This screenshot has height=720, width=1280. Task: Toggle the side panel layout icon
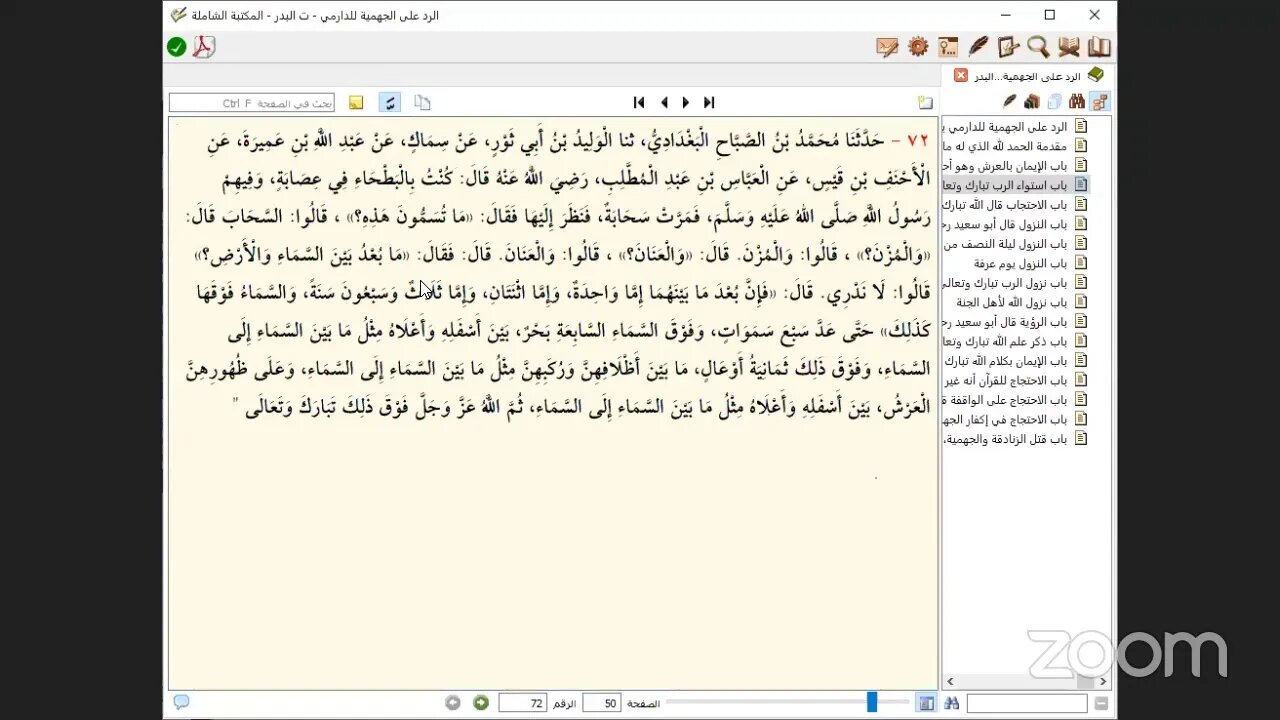point(927,703)
